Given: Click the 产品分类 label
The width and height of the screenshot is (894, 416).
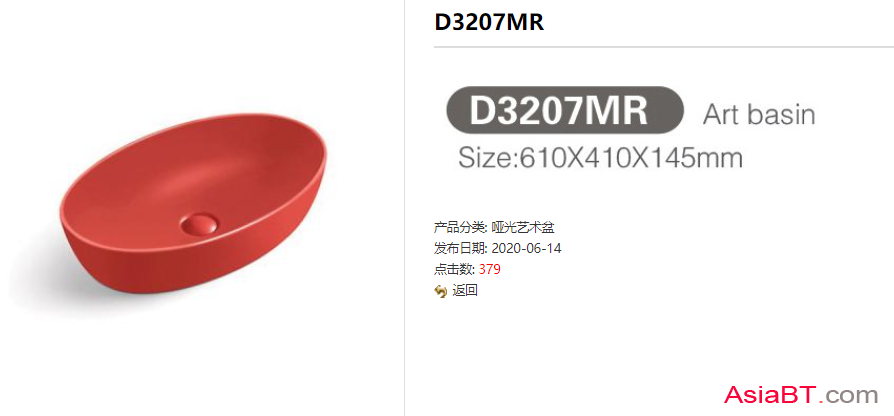Looking at the screenshot, I should (x=460, y=227).
